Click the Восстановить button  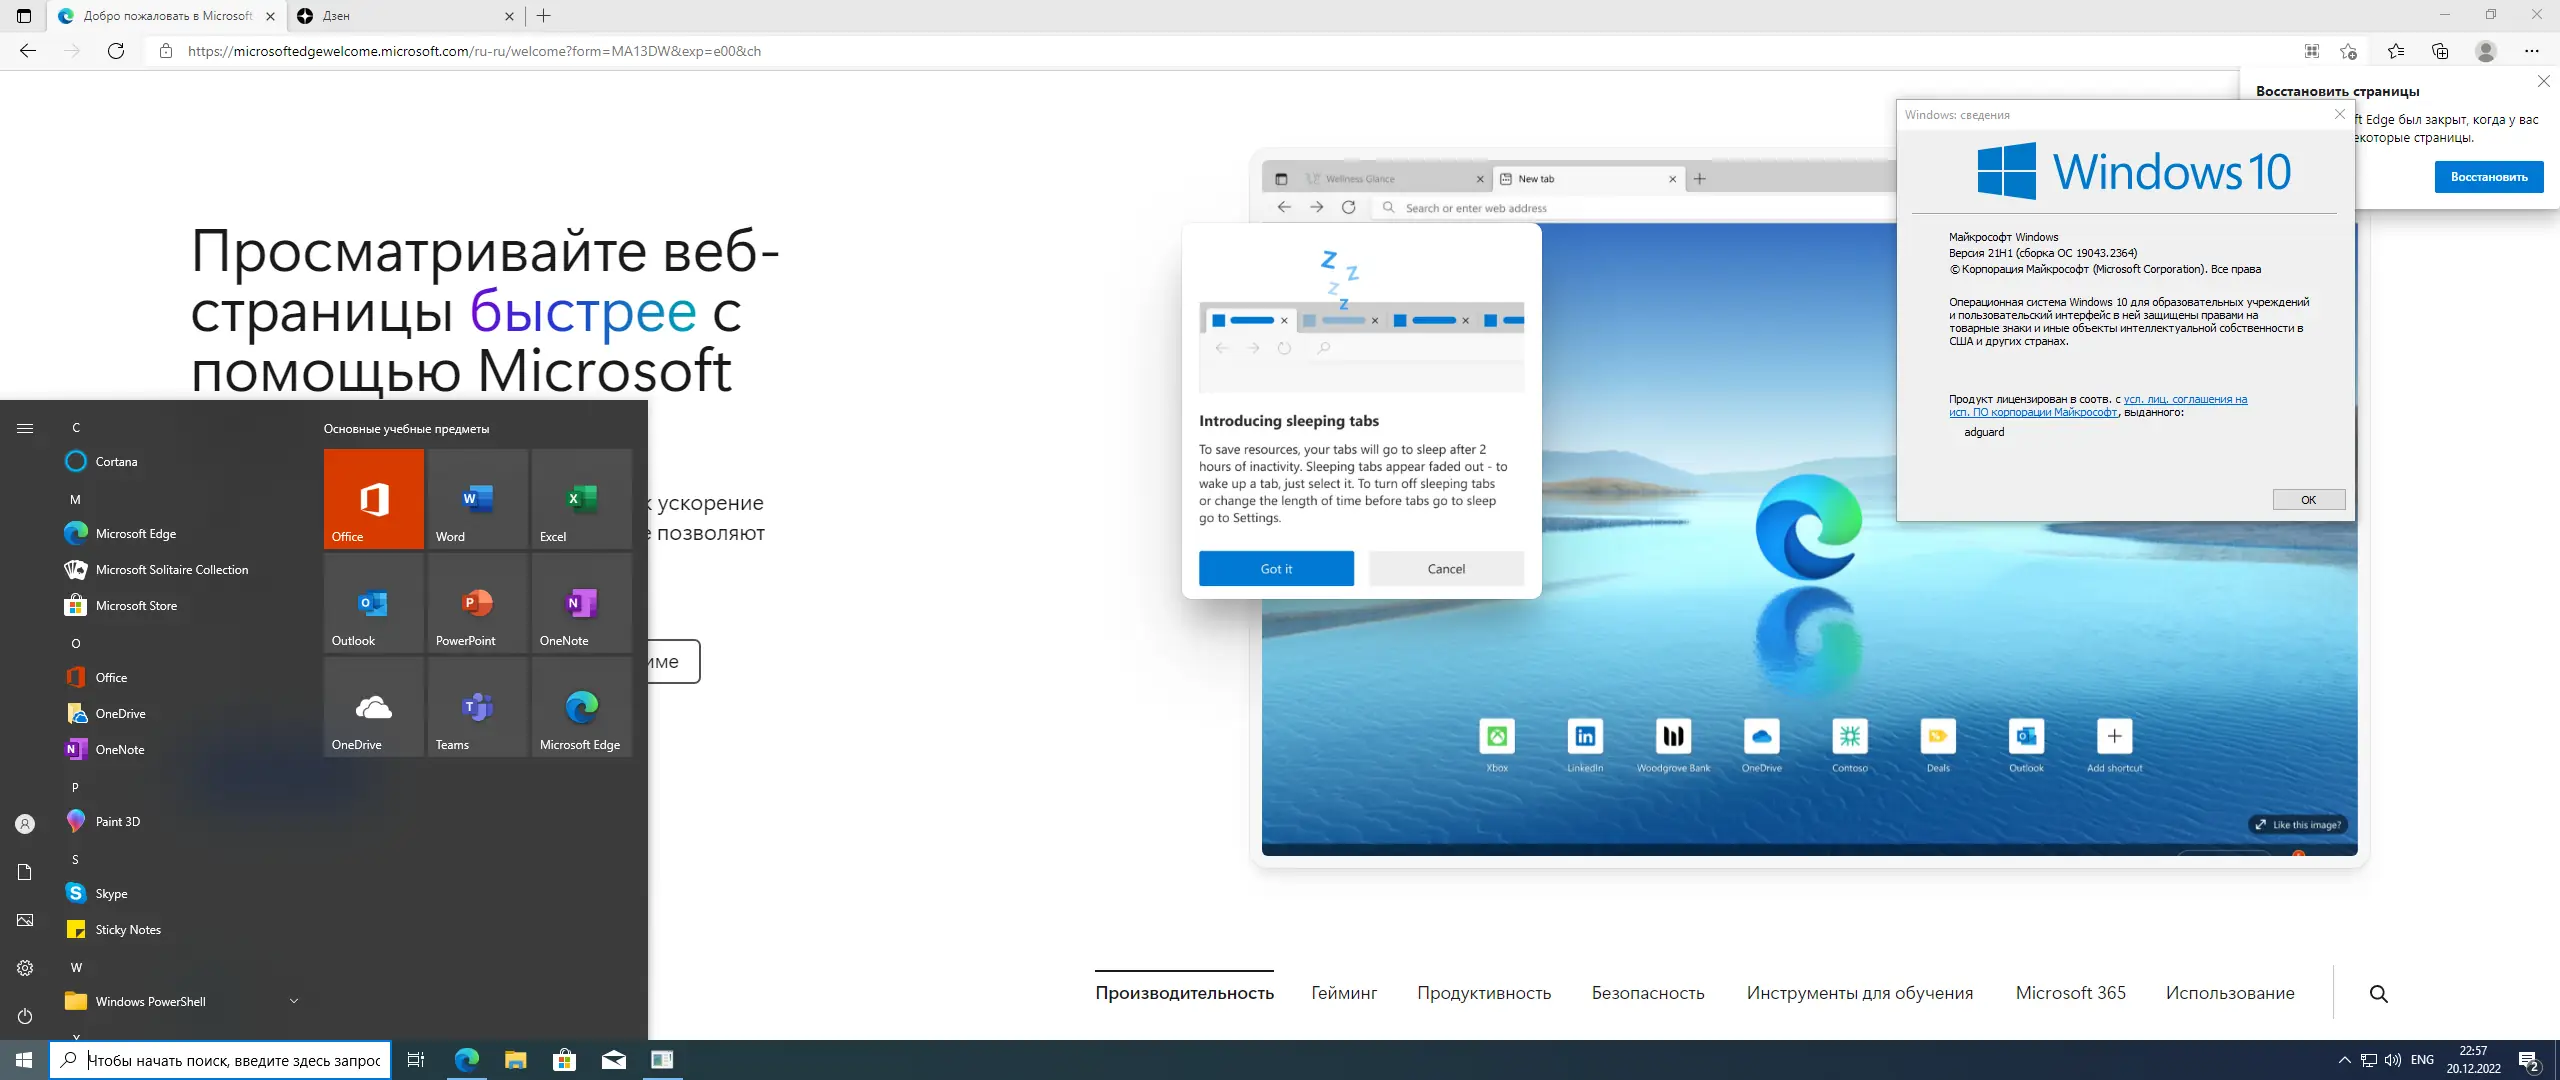(2488, 177)
